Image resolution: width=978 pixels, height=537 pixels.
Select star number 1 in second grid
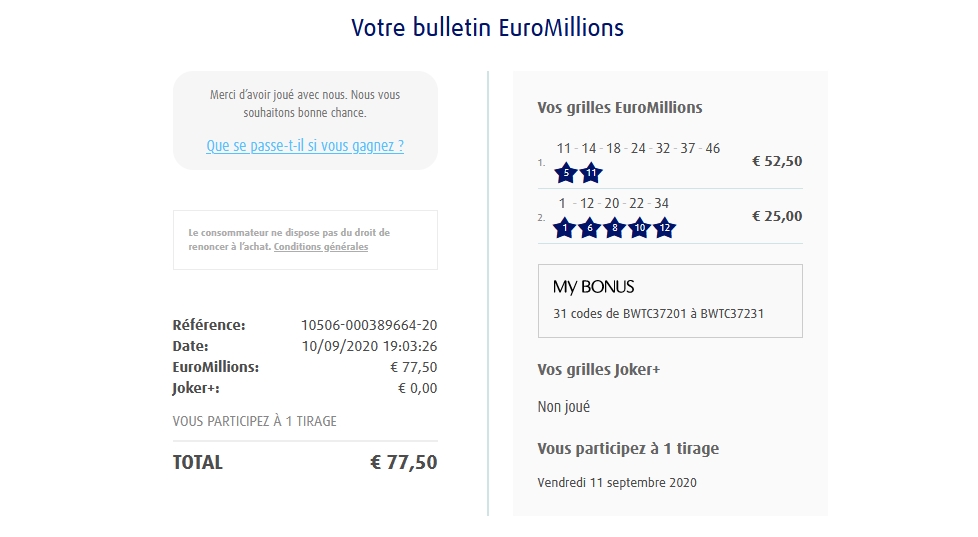tap(566, 228)
